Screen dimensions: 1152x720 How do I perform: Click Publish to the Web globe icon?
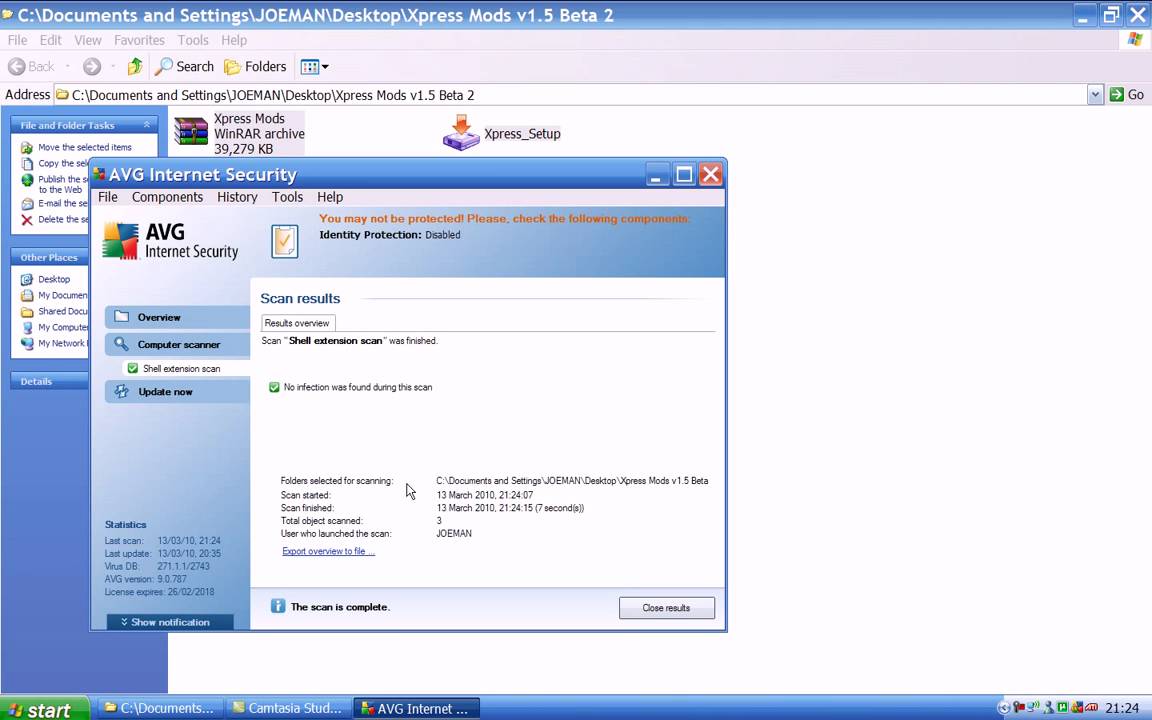coord(27,180)
